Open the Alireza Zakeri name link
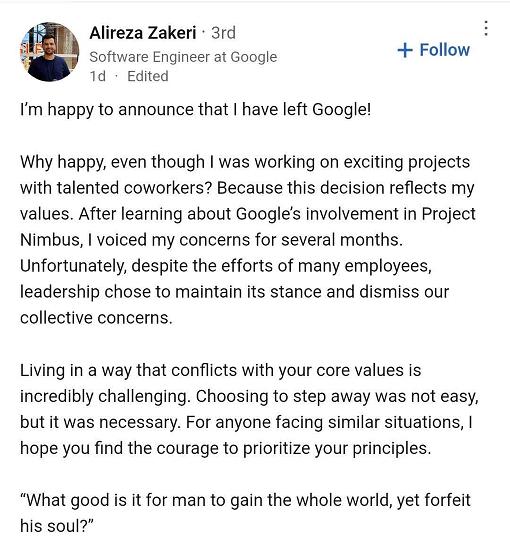This screenshot has height=540, width=510. pyautogui.click(x=143, y=33)
